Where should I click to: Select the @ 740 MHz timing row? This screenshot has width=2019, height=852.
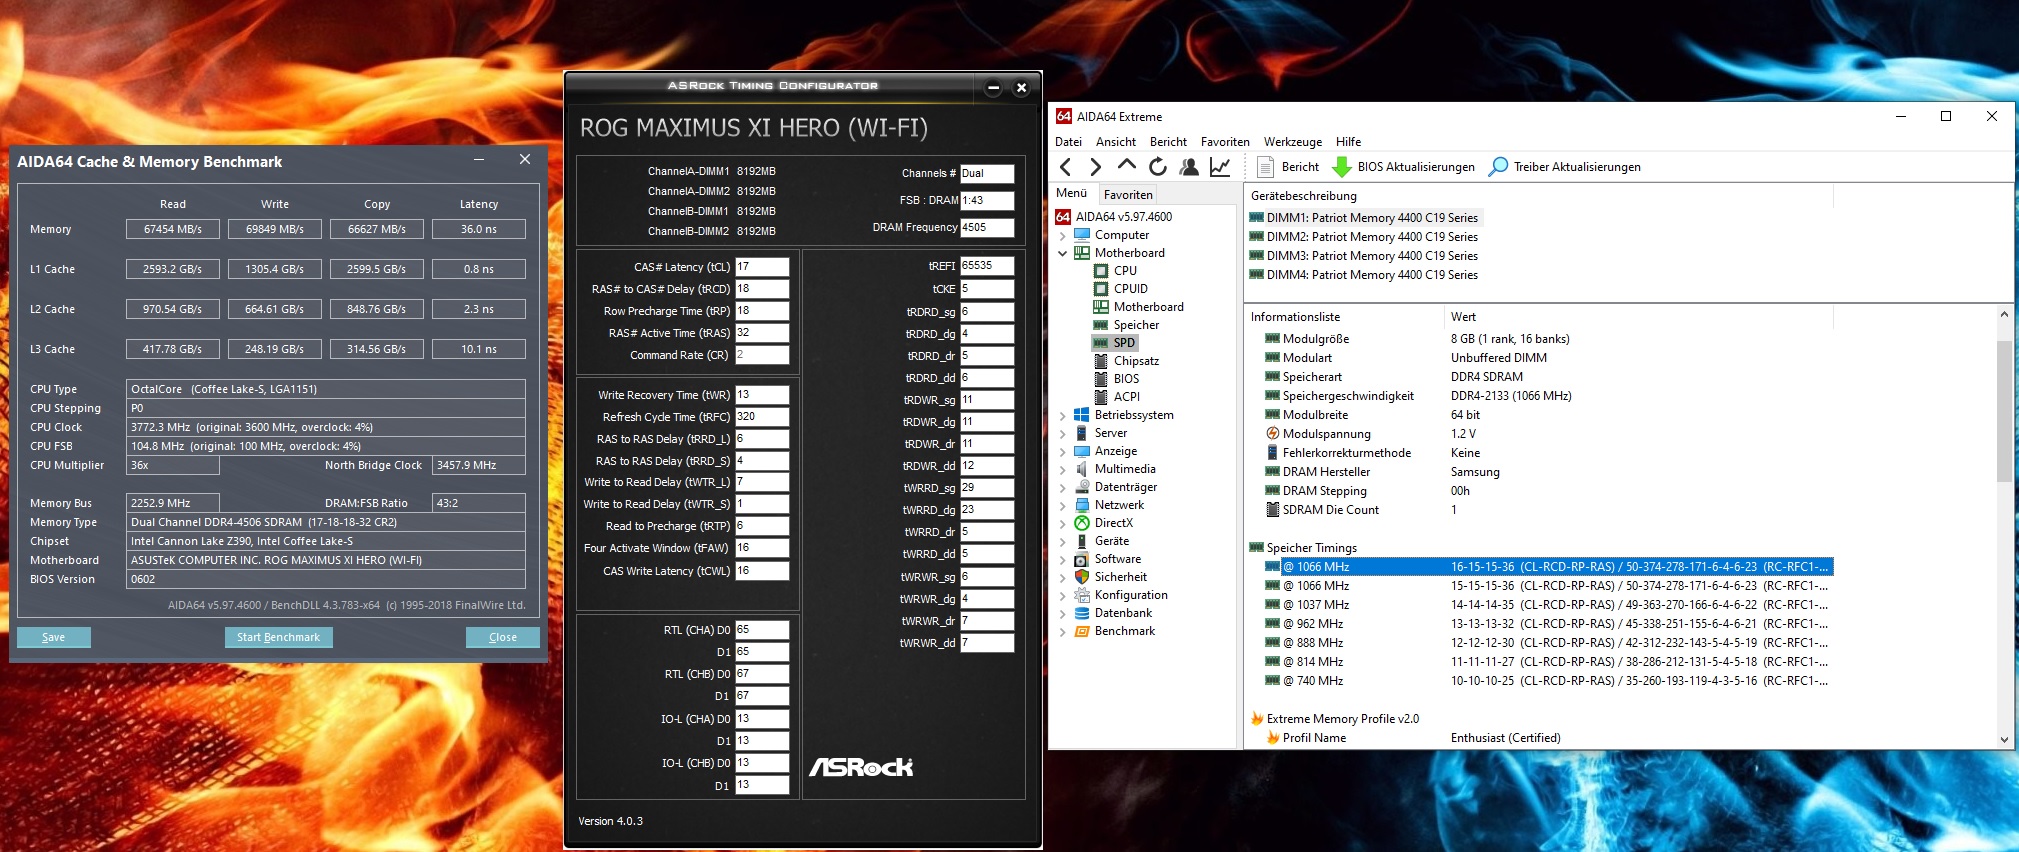coord(1548,681)
